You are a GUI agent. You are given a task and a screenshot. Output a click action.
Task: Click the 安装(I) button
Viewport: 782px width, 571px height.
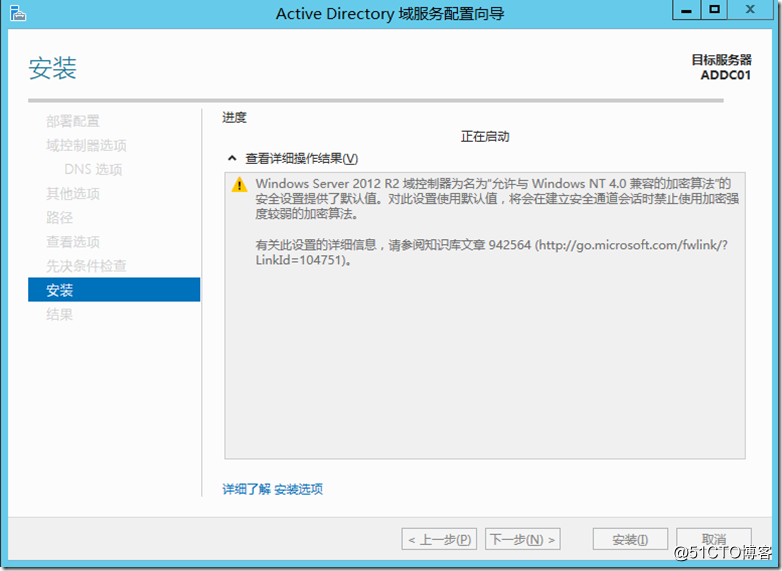pyautogui.click(x=630, y=539)
